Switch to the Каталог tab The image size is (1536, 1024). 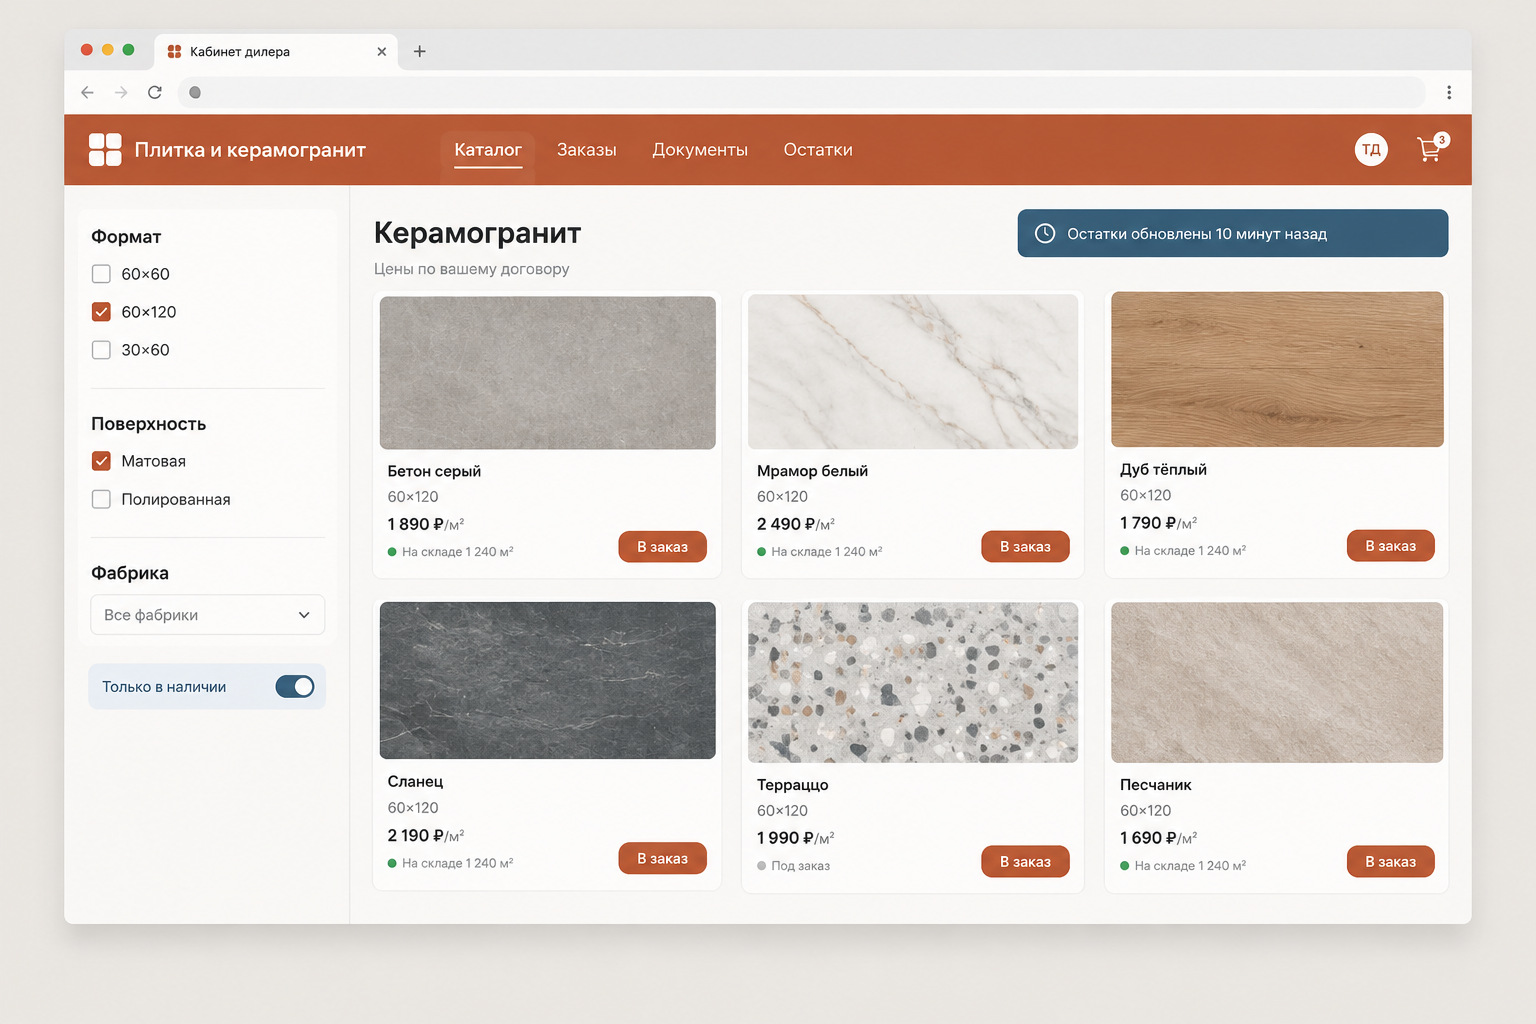(488, 150)
